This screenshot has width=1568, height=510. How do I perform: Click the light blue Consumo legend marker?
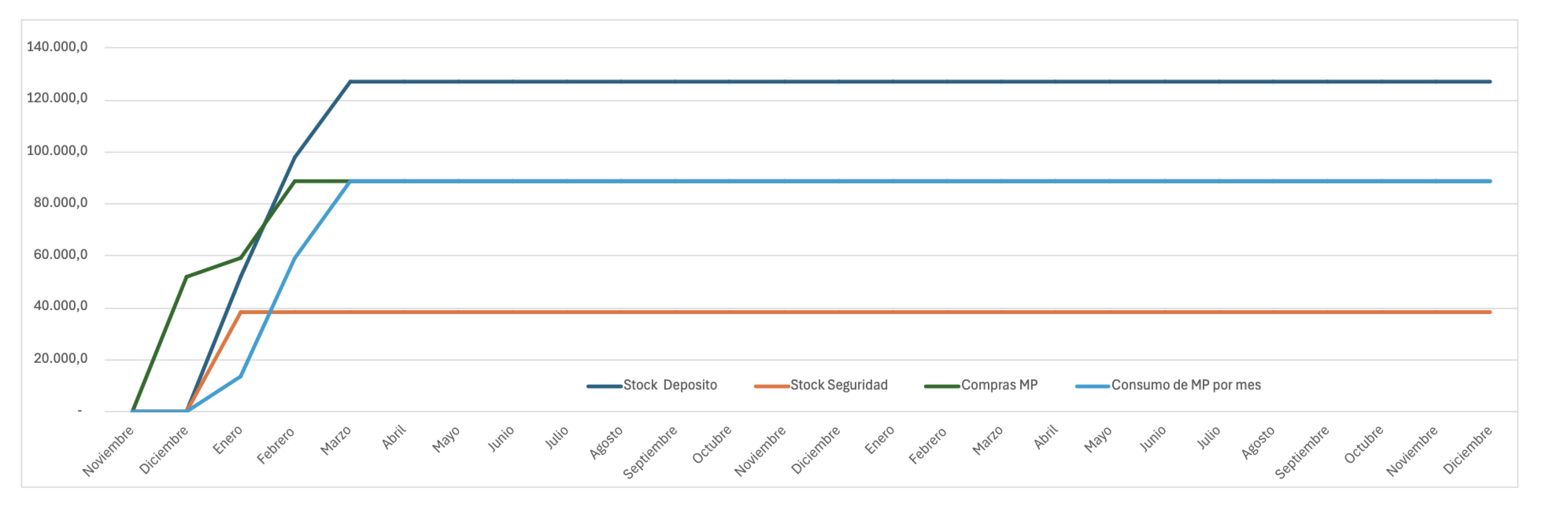coord(1092,386)
